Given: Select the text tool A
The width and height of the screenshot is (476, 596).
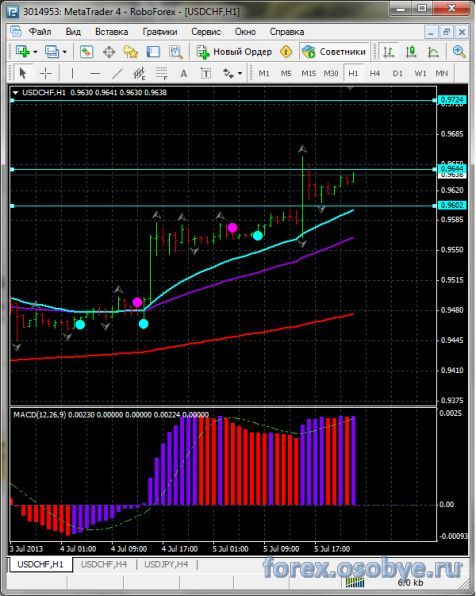Looking at the screenshot, I should point(184,73).
